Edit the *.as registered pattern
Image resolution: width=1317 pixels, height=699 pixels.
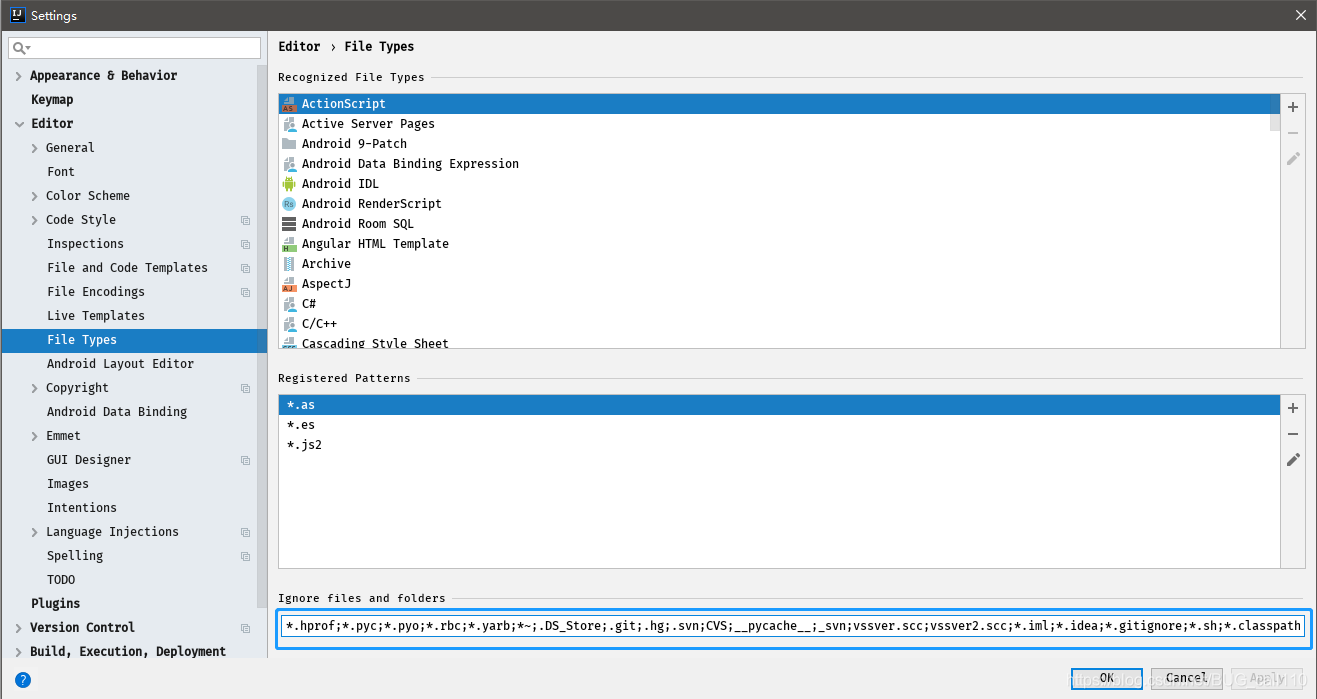(1293, 459)
